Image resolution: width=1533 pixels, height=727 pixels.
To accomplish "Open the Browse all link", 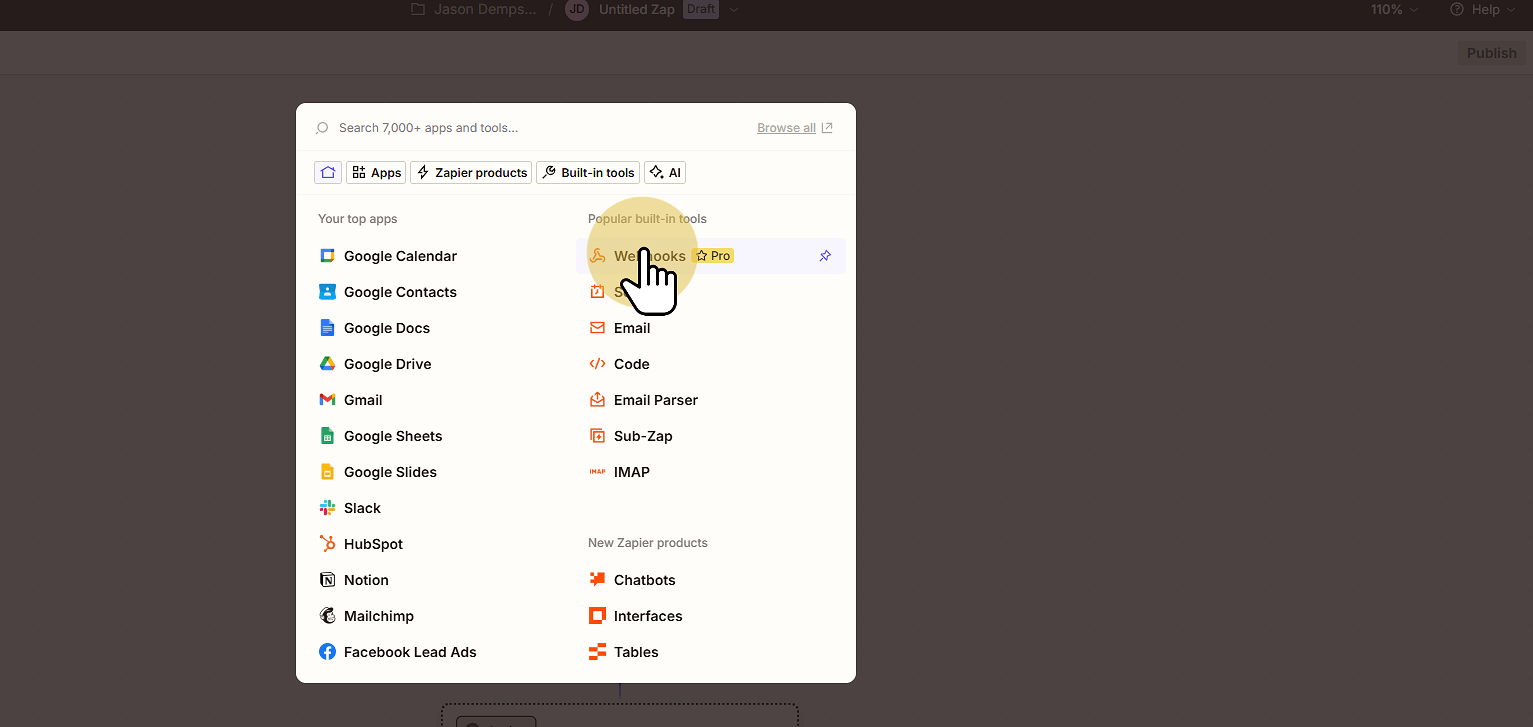I will click(x=795, y=128).
